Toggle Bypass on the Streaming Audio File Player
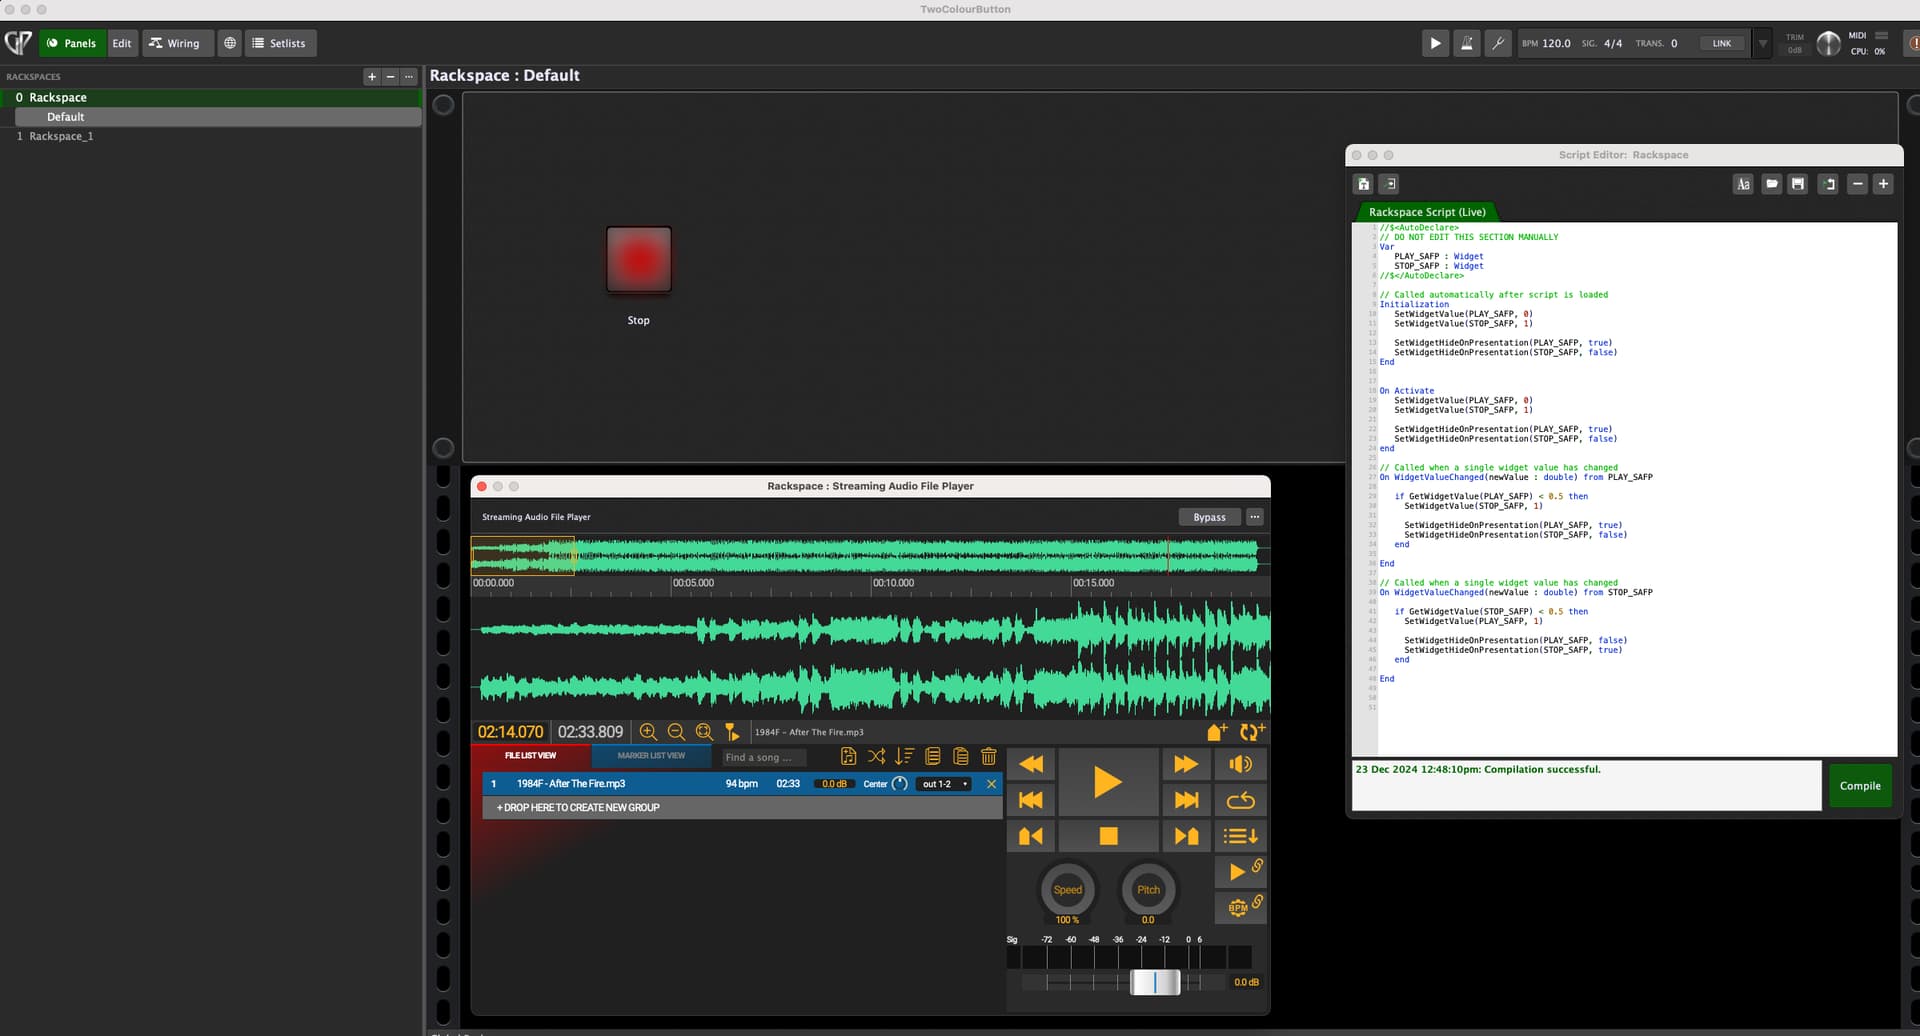 pyautogui.click(x=1209, y=517)
